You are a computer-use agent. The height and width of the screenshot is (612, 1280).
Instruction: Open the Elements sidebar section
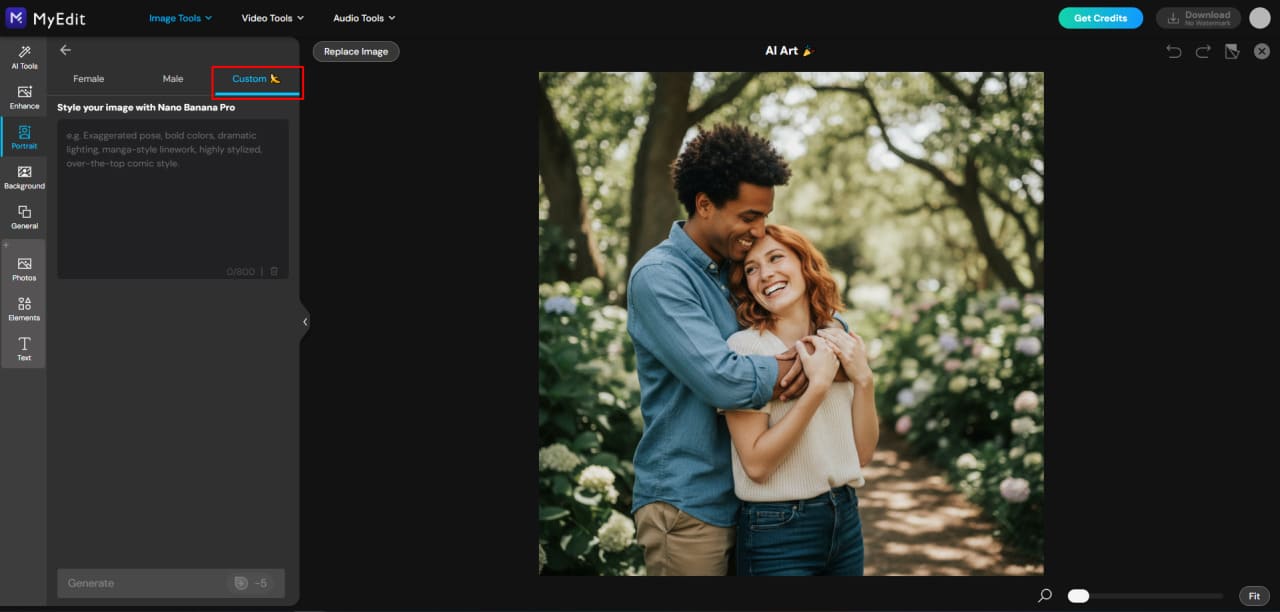pyautogui.click(x=24, y=309)
